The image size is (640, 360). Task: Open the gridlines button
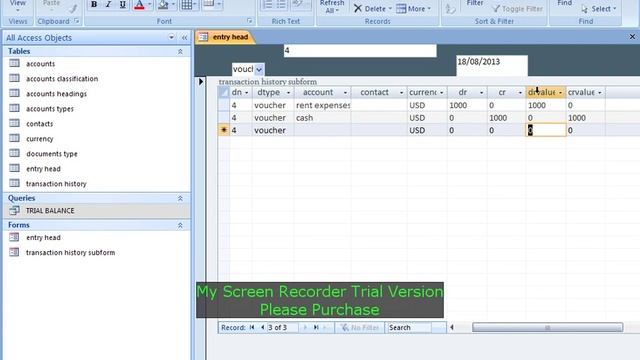187,4
